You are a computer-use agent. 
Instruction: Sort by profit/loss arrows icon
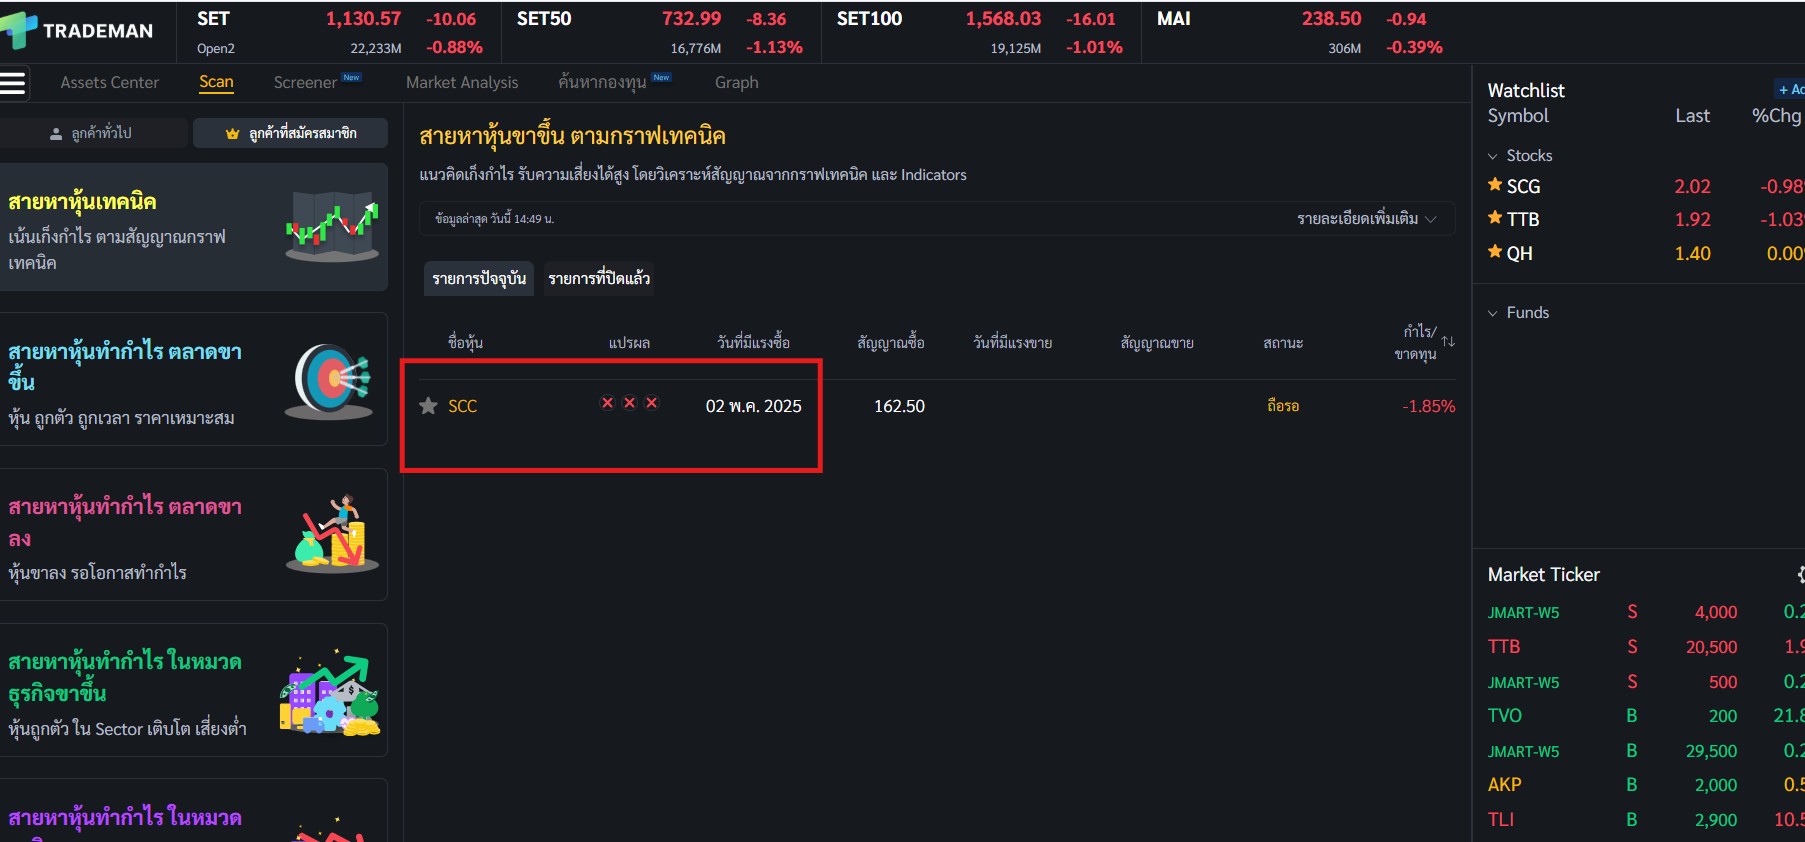pos(1448,342)
